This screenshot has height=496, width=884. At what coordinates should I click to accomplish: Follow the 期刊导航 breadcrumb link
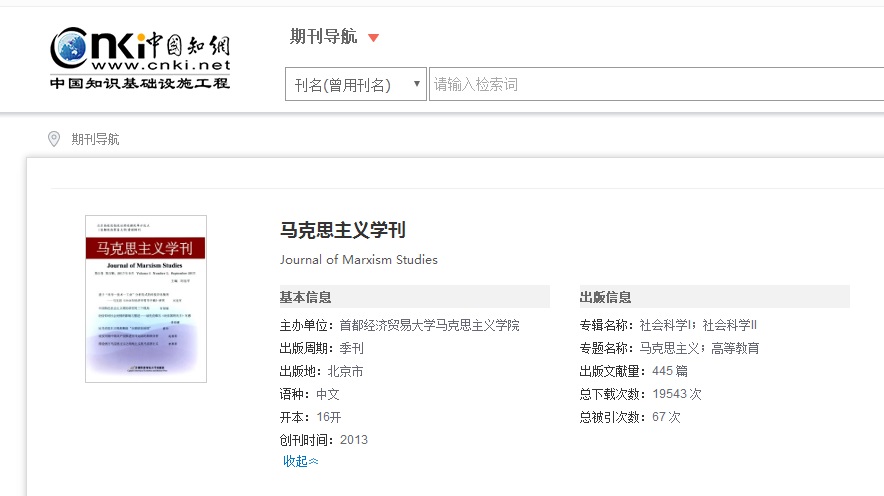95,139
